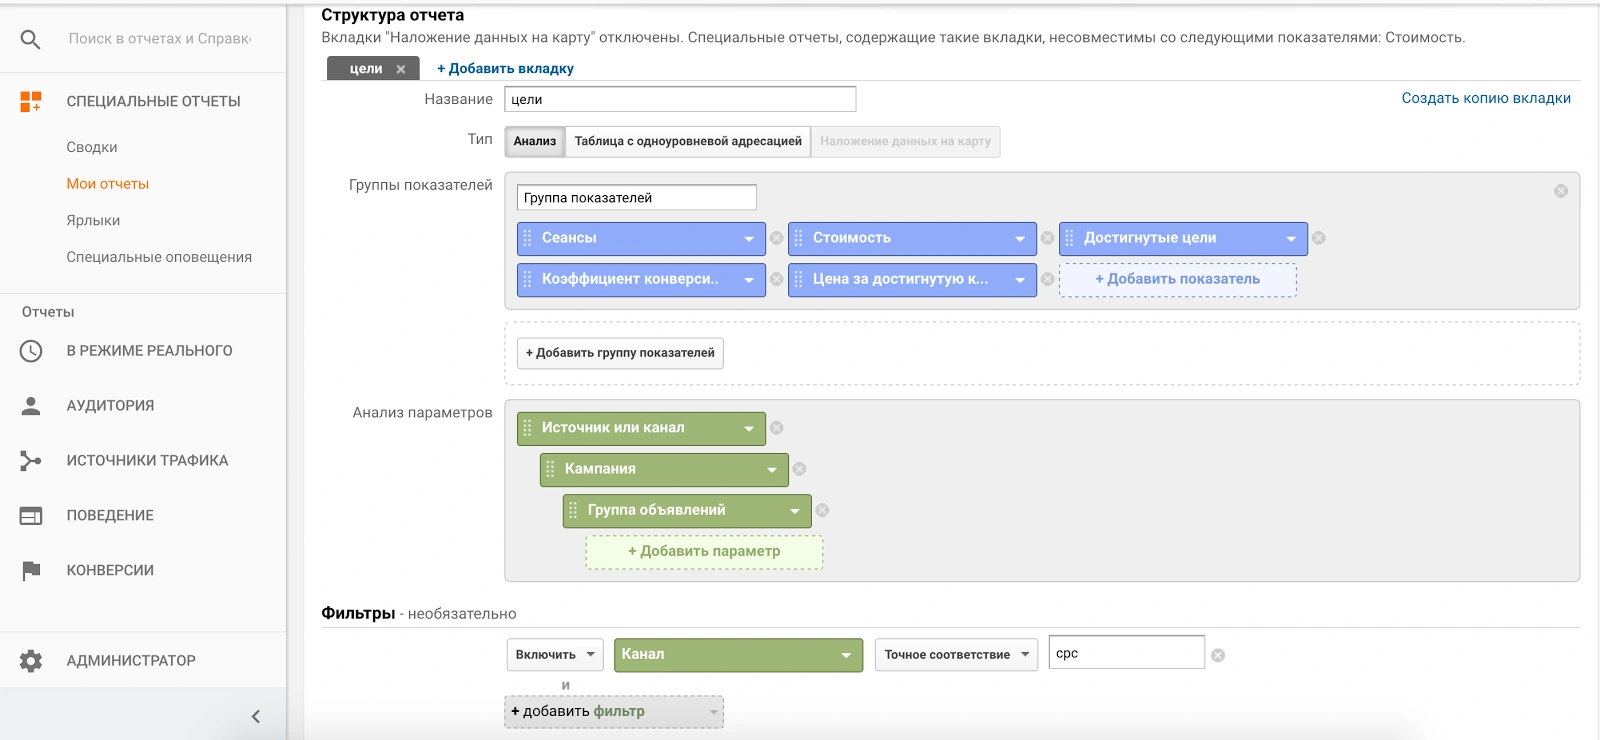This screenshot has width=1600, height=740.
Task: Choose the Наложение данных на карту type
Action: coord(905,141)
